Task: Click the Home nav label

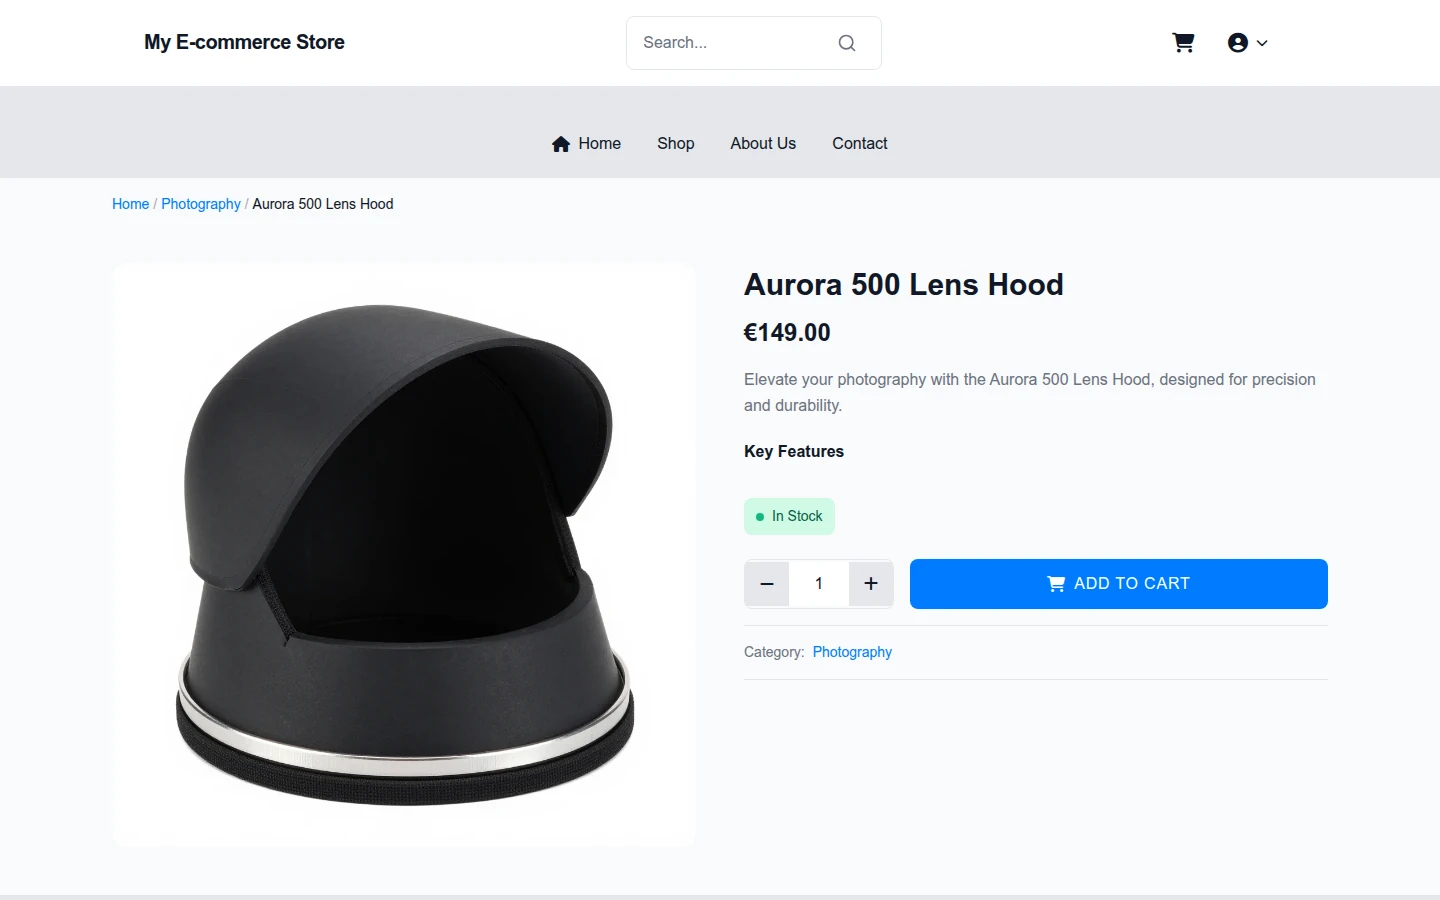Action: [600, 143]
